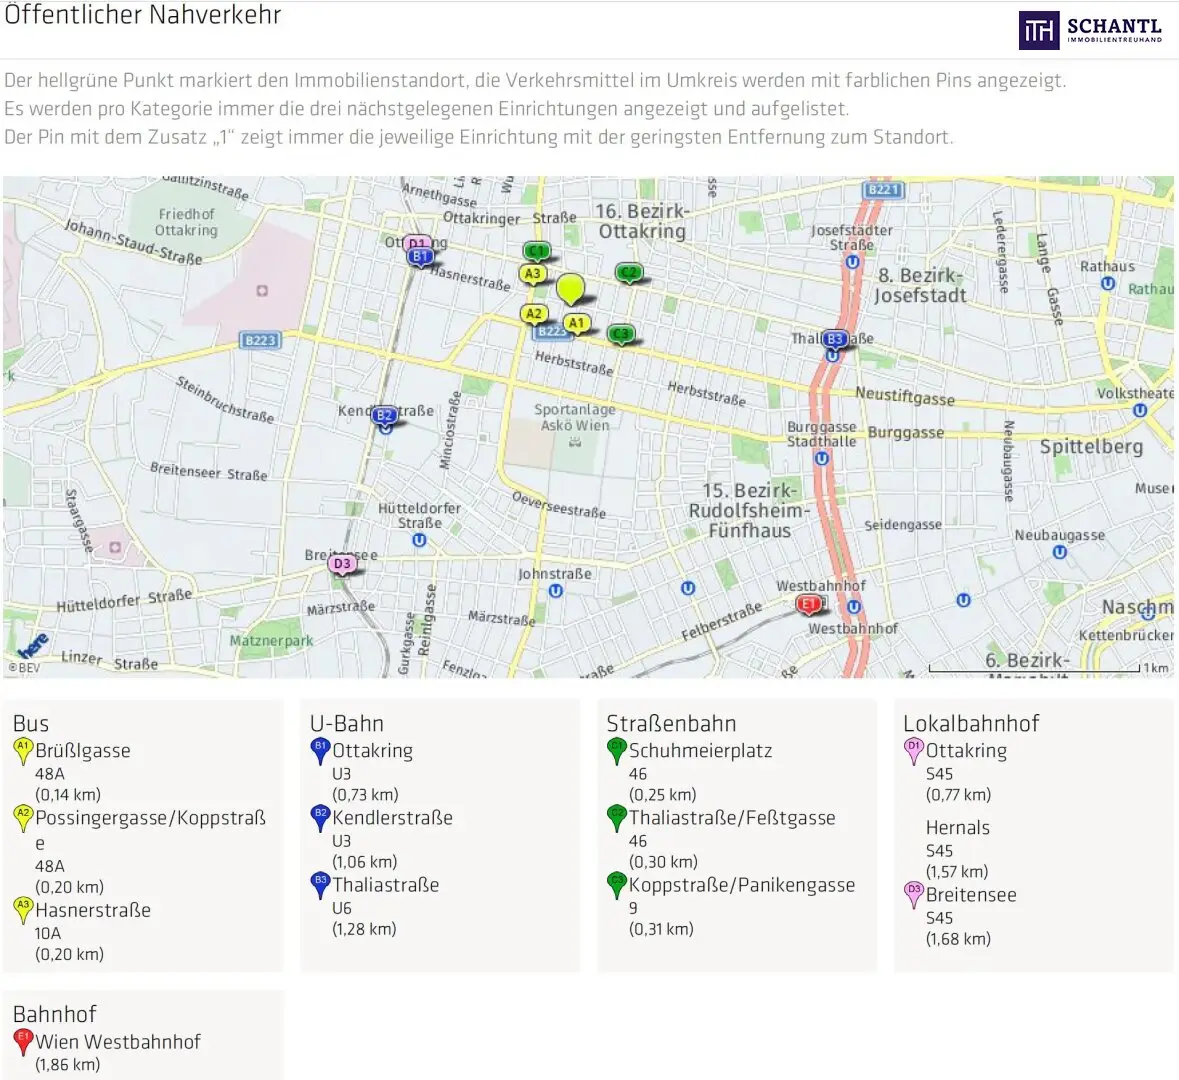
Task: Click "Hasnerstraße" in the Bus list
Action: [x=93, y=910]
